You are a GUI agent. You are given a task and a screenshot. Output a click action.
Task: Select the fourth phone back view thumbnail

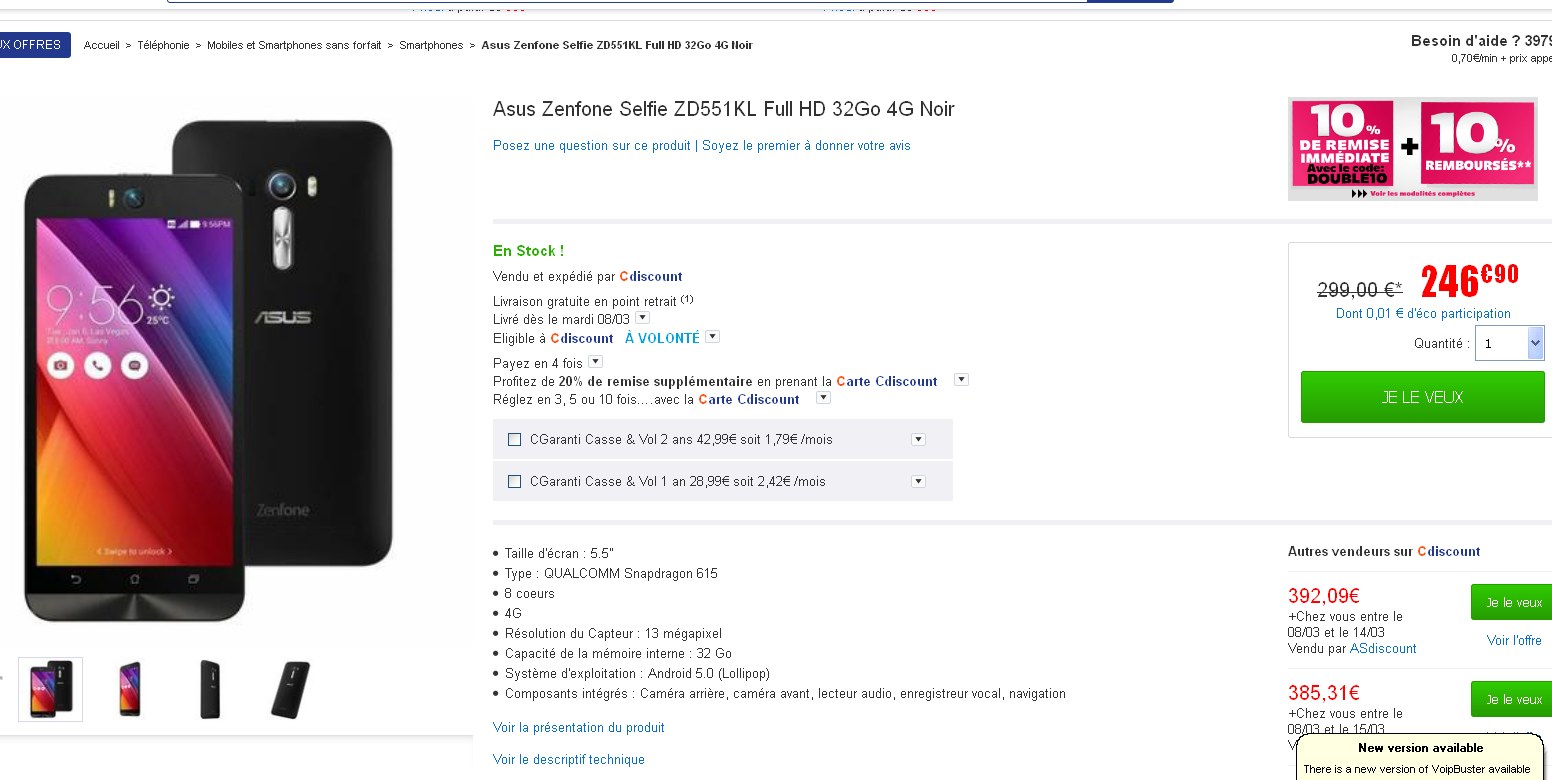point(289,689)
